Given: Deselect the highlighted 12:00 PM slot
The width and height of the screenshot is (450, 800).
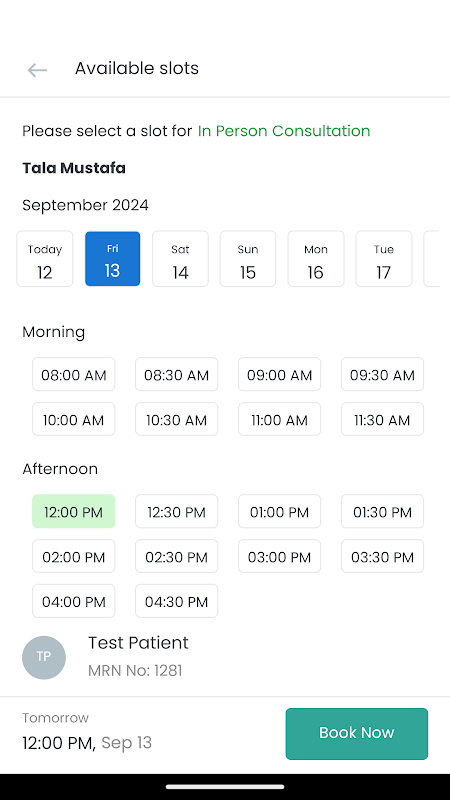Looking at the screenshot, I should point(73,511).
